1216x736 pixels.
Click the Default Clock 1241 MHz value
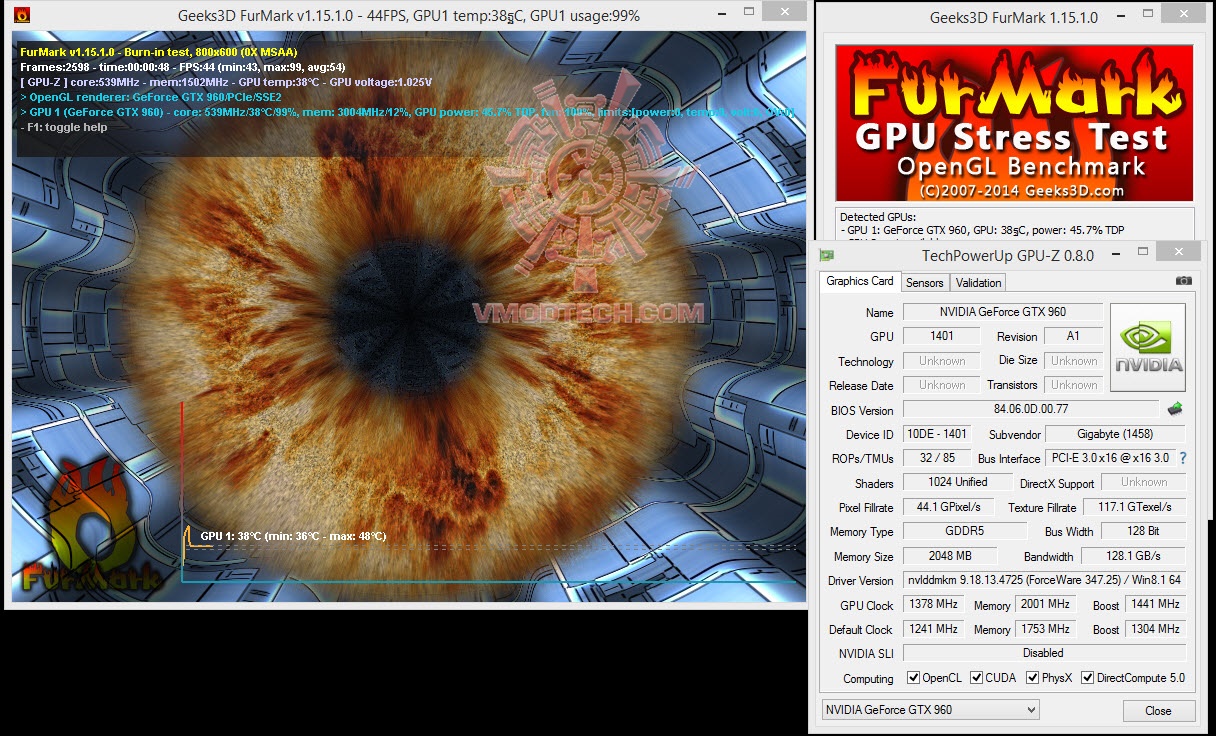(933, 629)
